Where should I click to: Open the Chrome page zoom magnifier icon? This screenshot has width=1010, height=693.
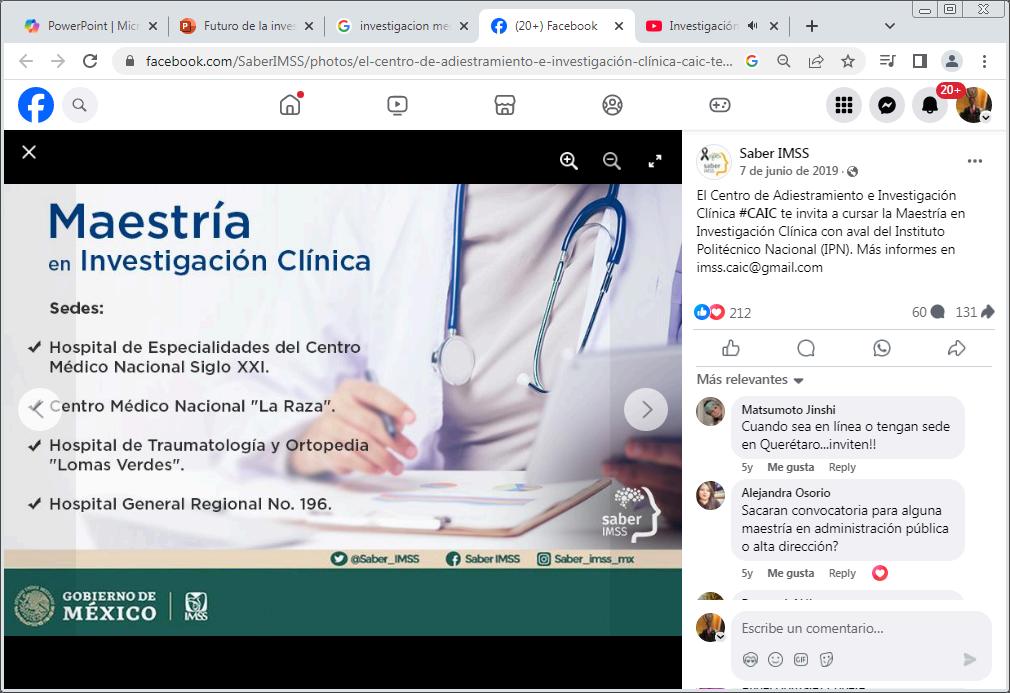coord(784,61)
